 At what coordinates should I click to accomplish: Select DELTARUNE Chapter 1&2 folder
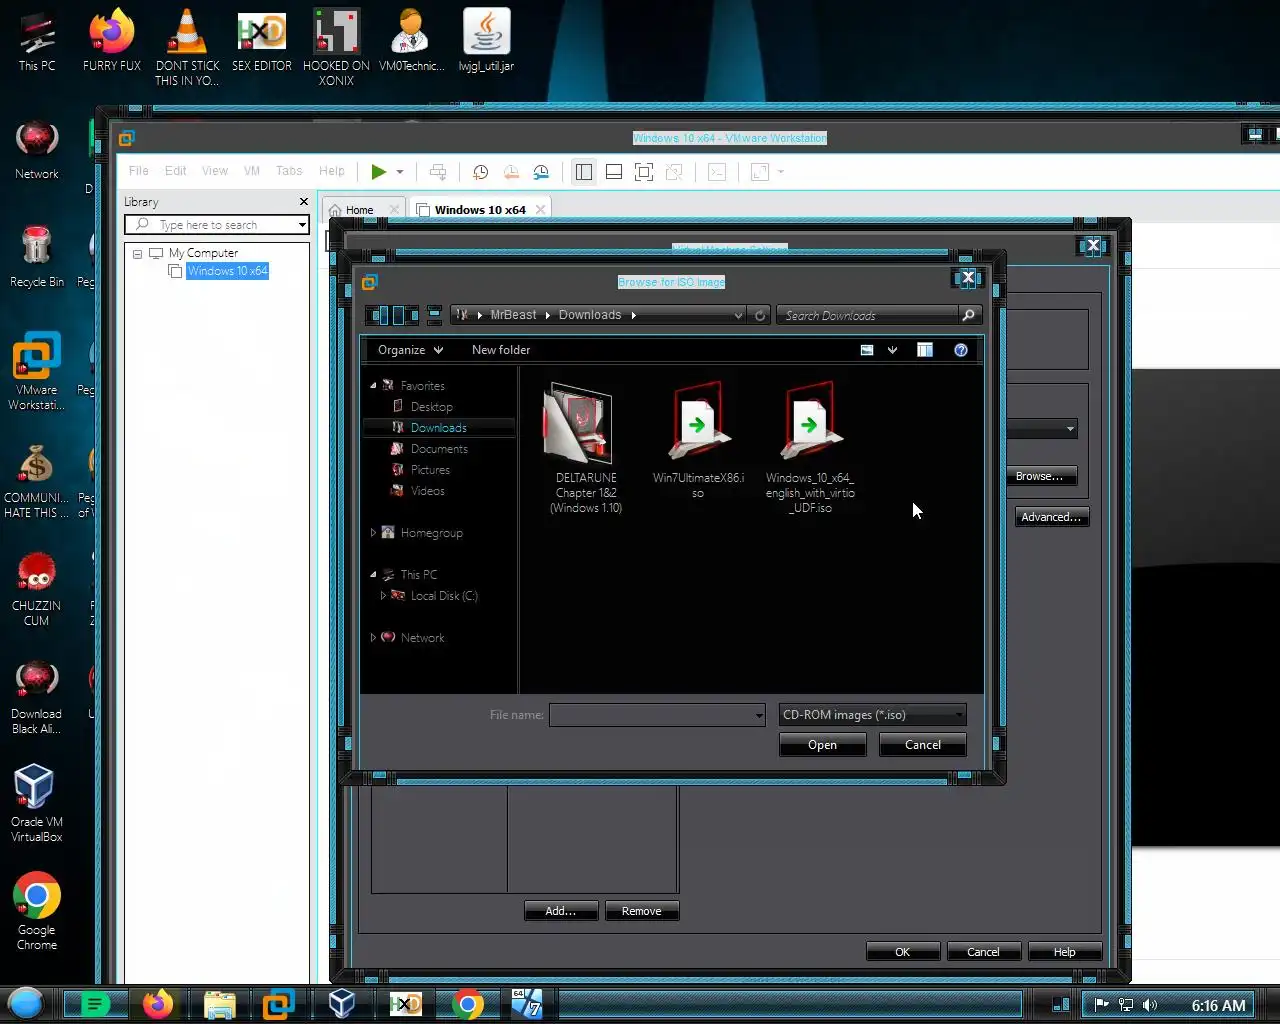586,447
